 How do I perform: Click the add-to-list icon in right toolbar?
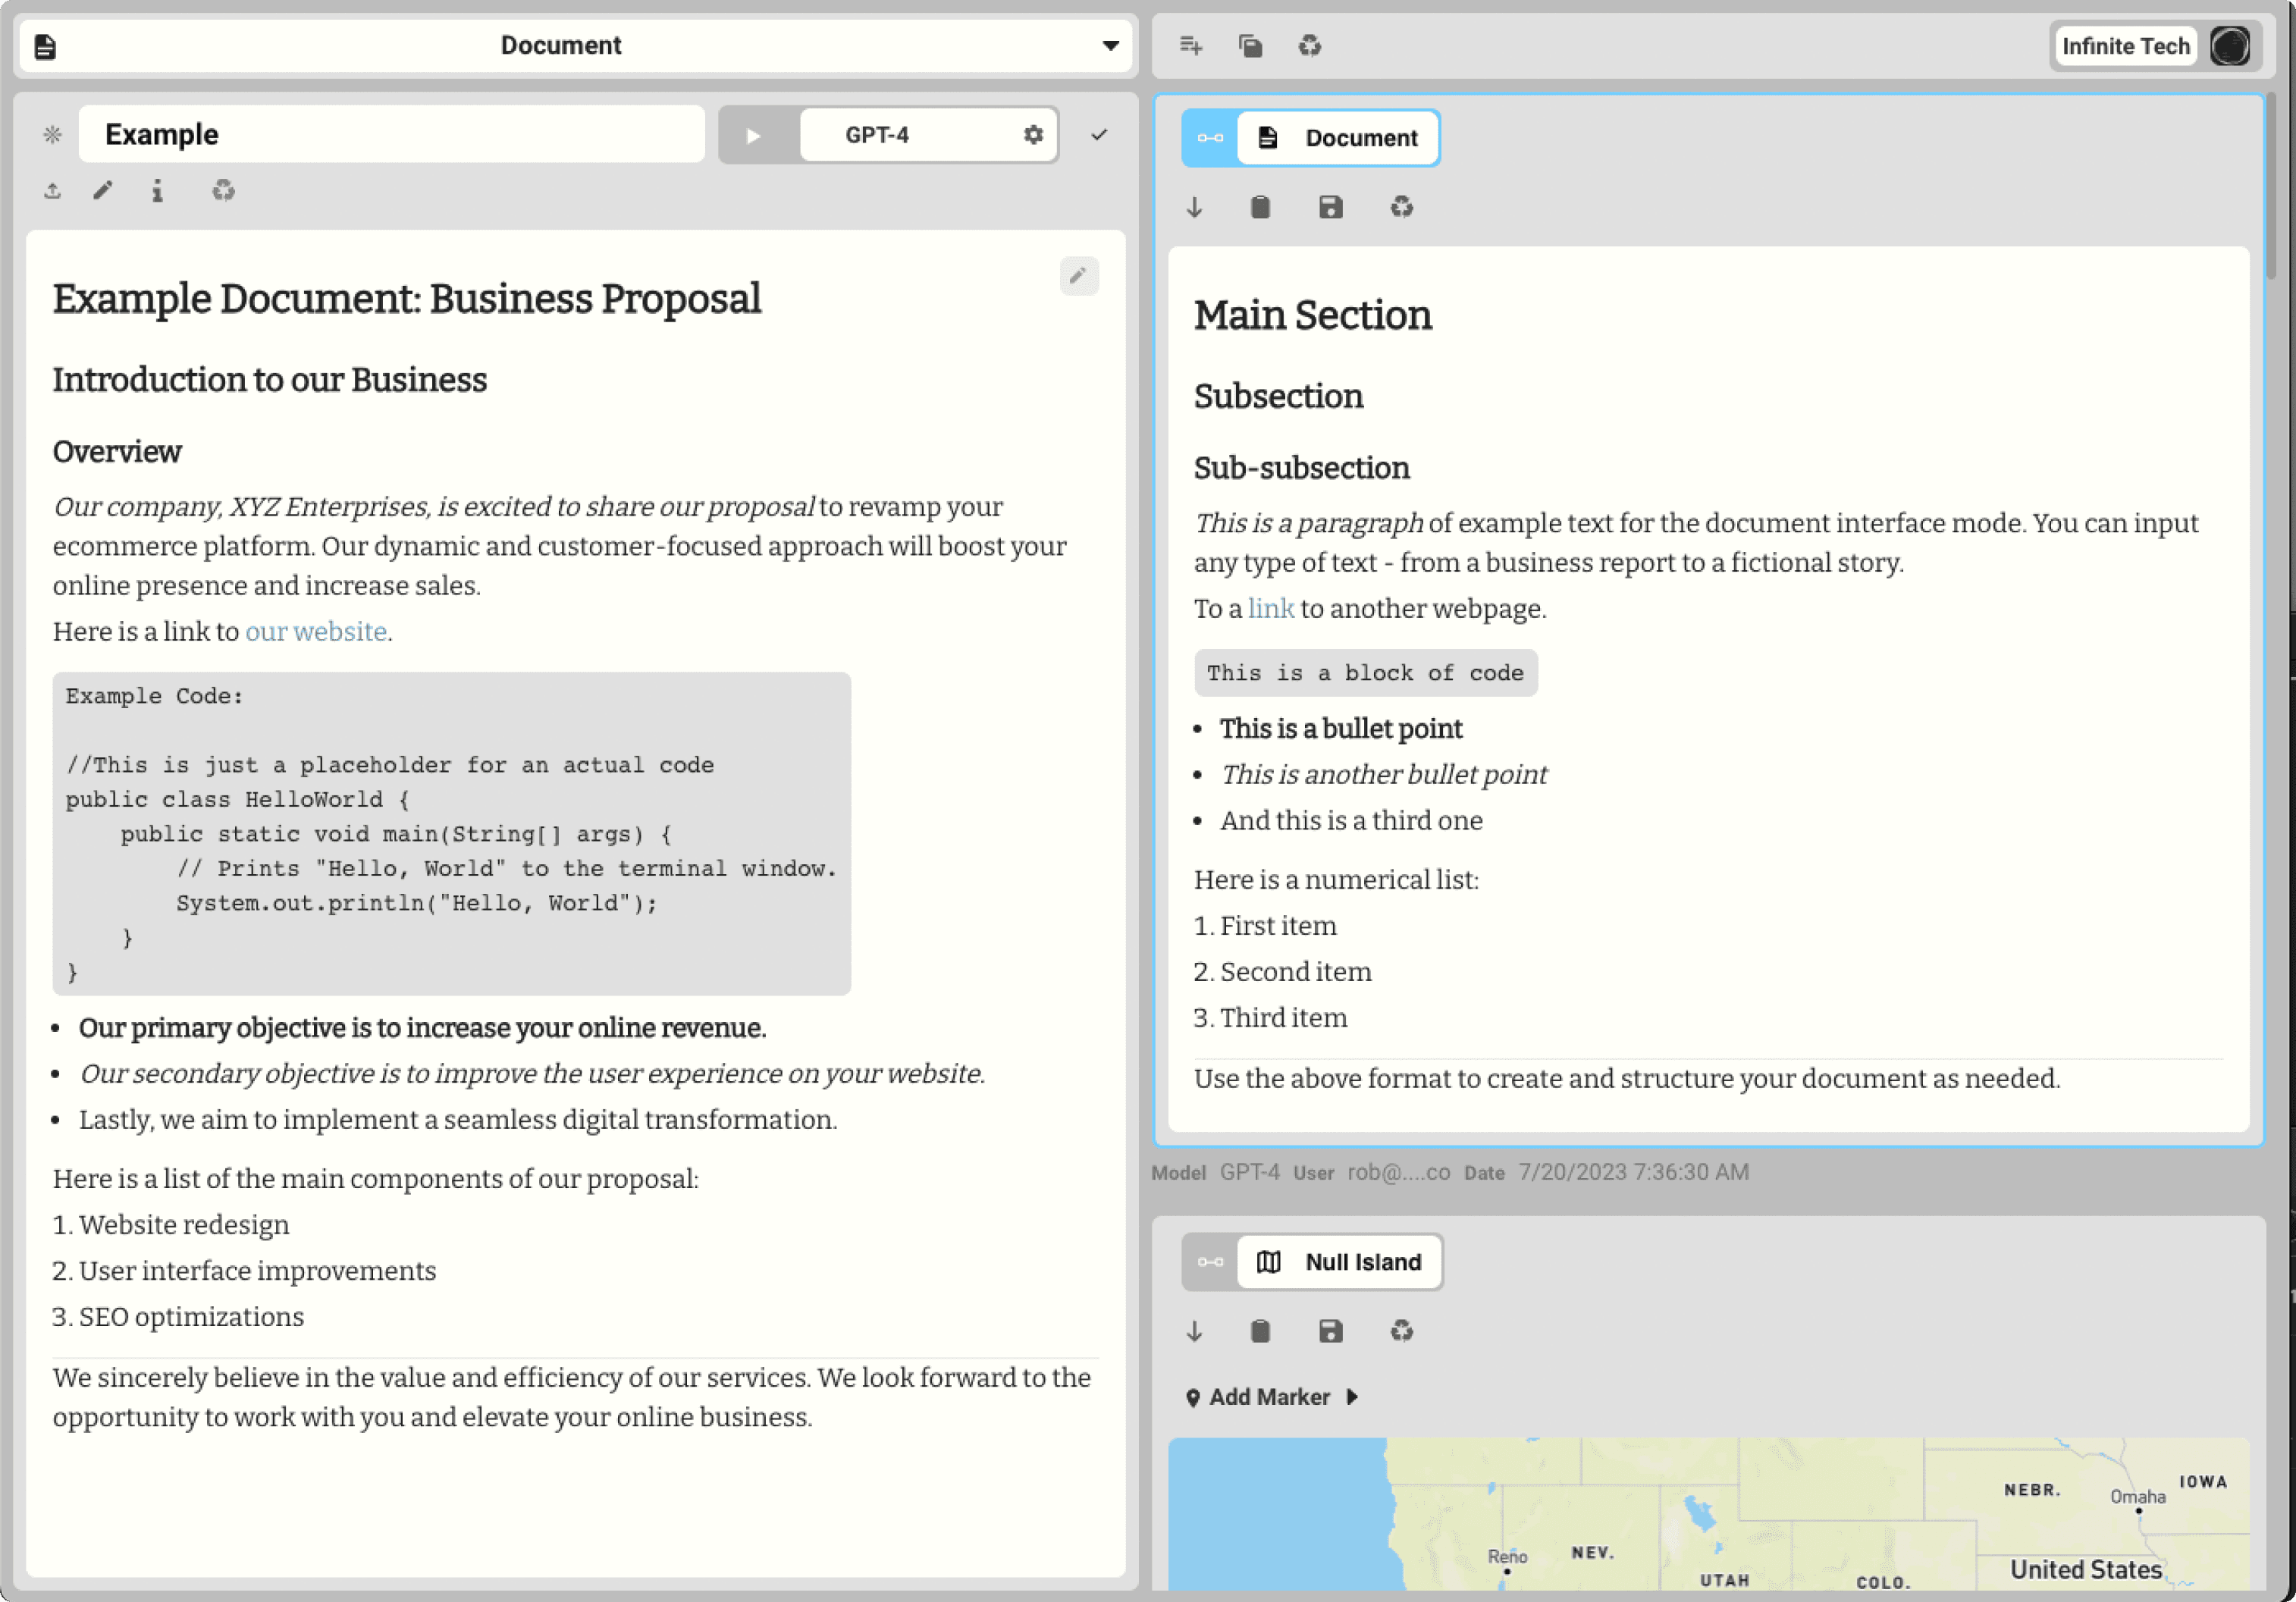(x=1191, y=46)
